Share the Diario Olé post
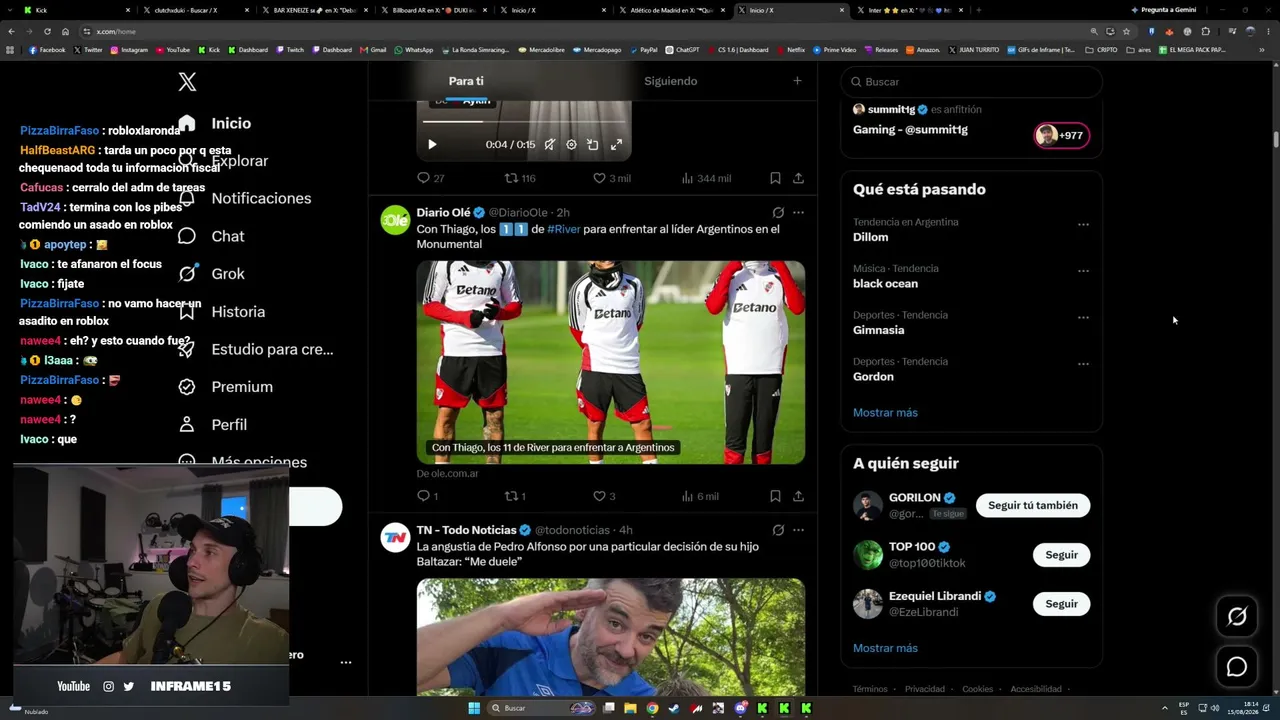 [798, 496]
